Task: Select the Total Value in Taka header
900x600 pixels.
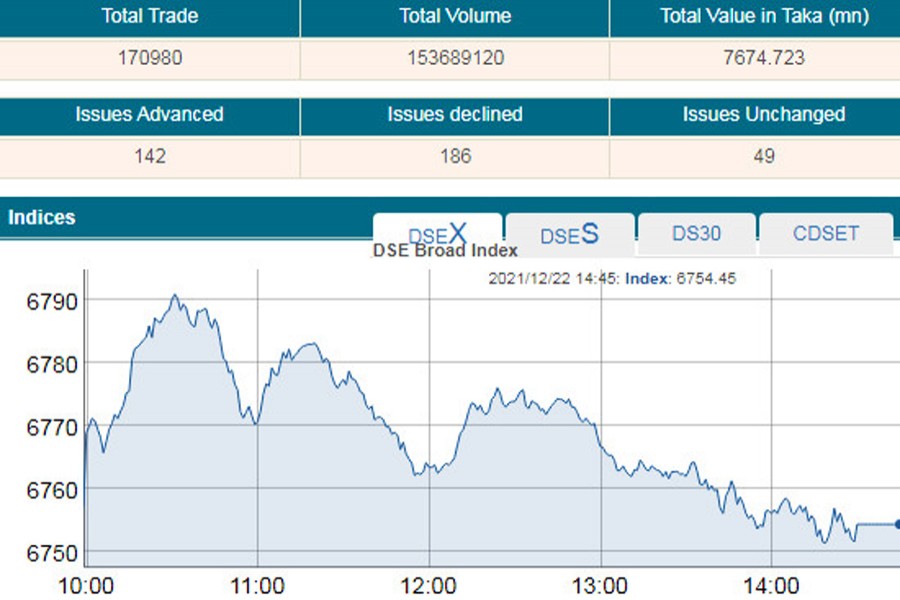Action: pos(764,16)
